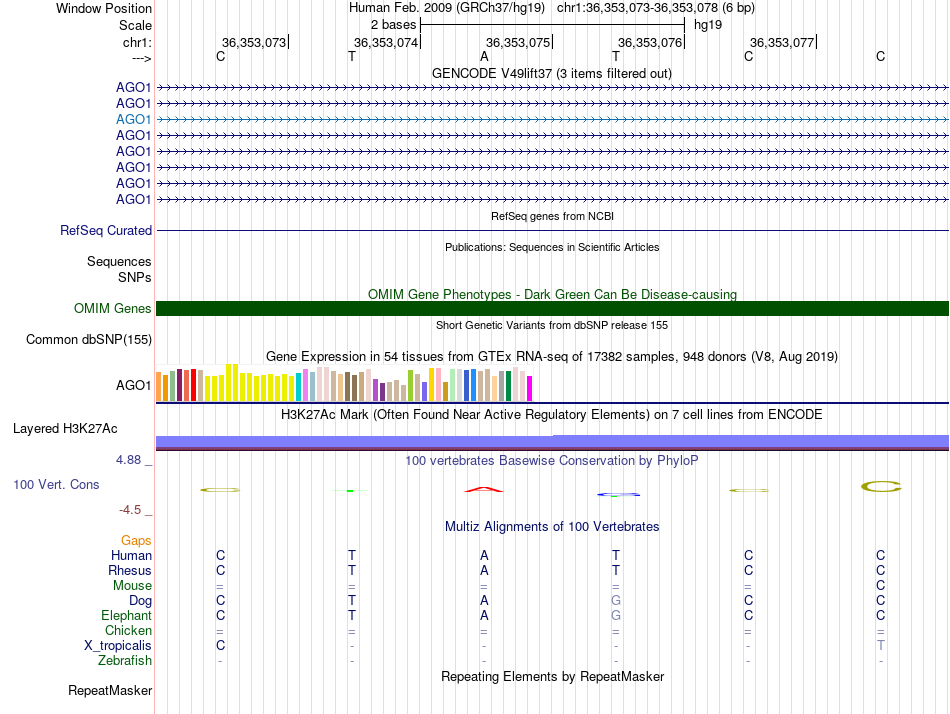Click the T base in X_tropicalis row

[x=881, y=646]
